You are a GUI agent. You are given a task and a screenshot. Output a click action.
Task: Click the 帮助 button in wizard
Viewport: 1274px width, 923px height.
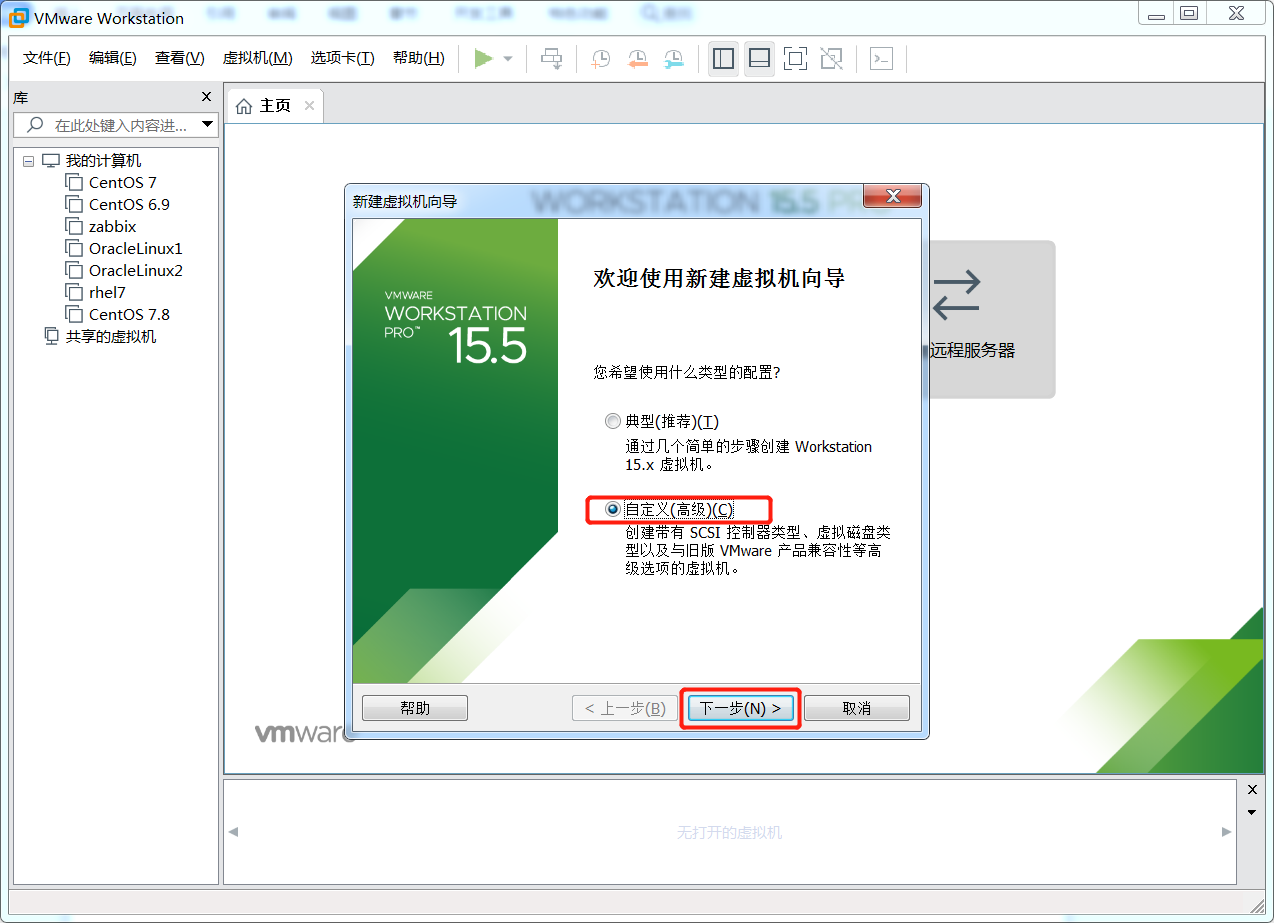415,708
